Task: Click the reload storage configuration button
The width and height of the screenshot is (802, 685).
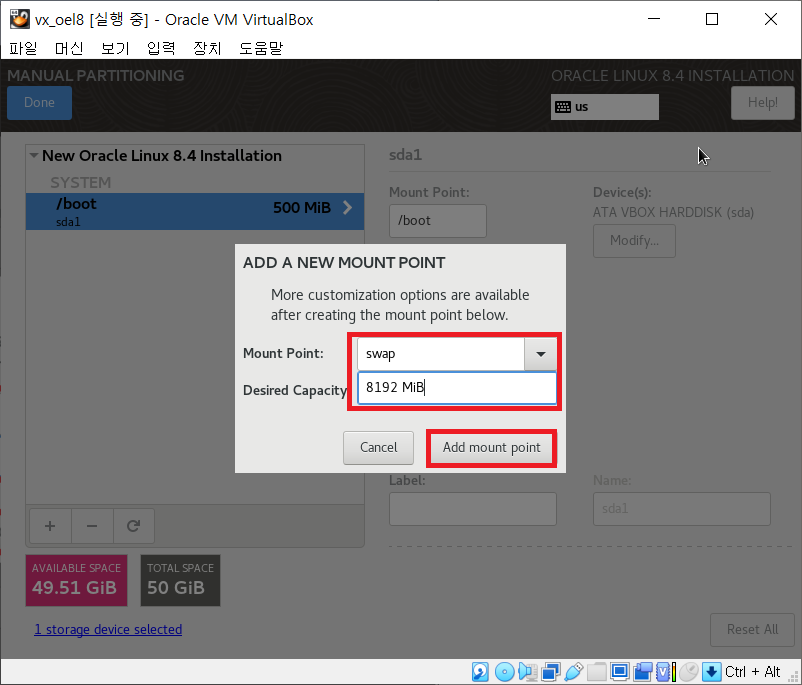Action: 133,526
